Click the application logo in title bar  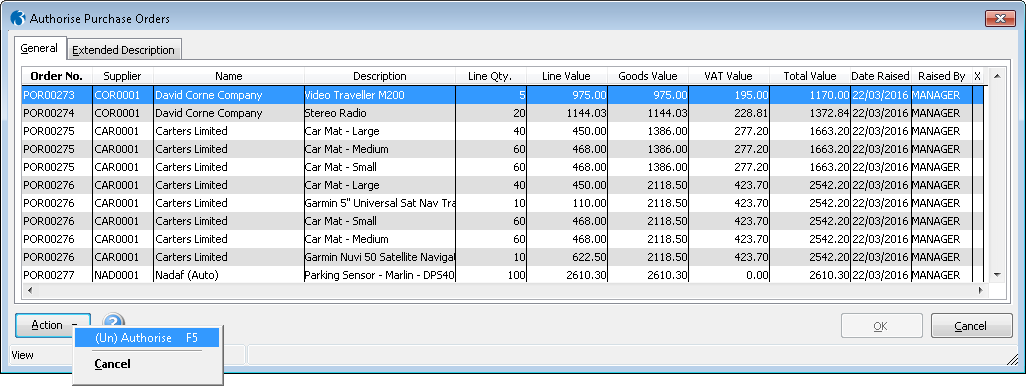pos(18,18)
